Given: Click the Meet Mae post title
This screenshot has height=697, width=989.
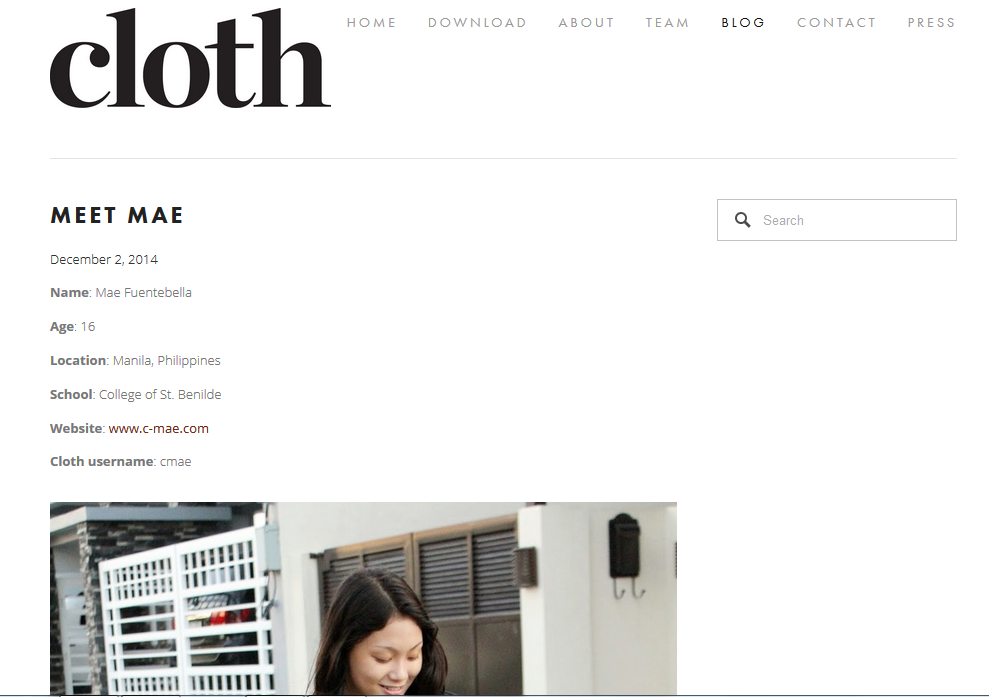Looking at the screenshot, I should (117, 215).
